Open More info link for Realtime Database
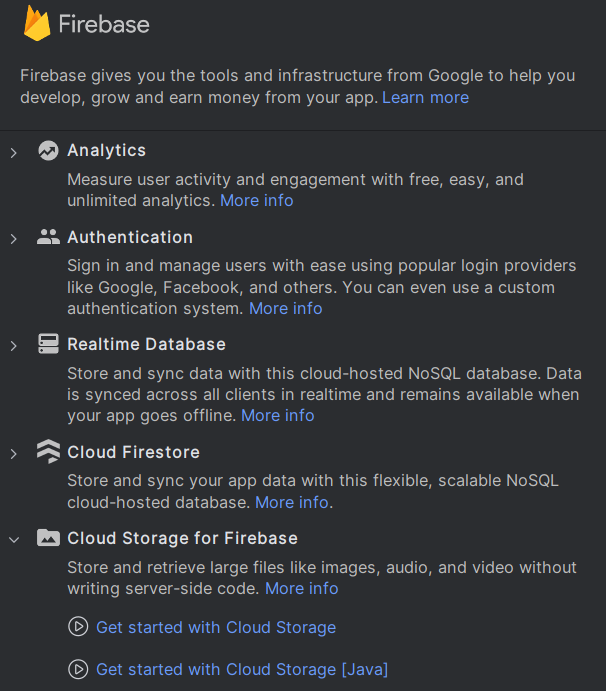This screenshot has width=606, height=691. 278,416
